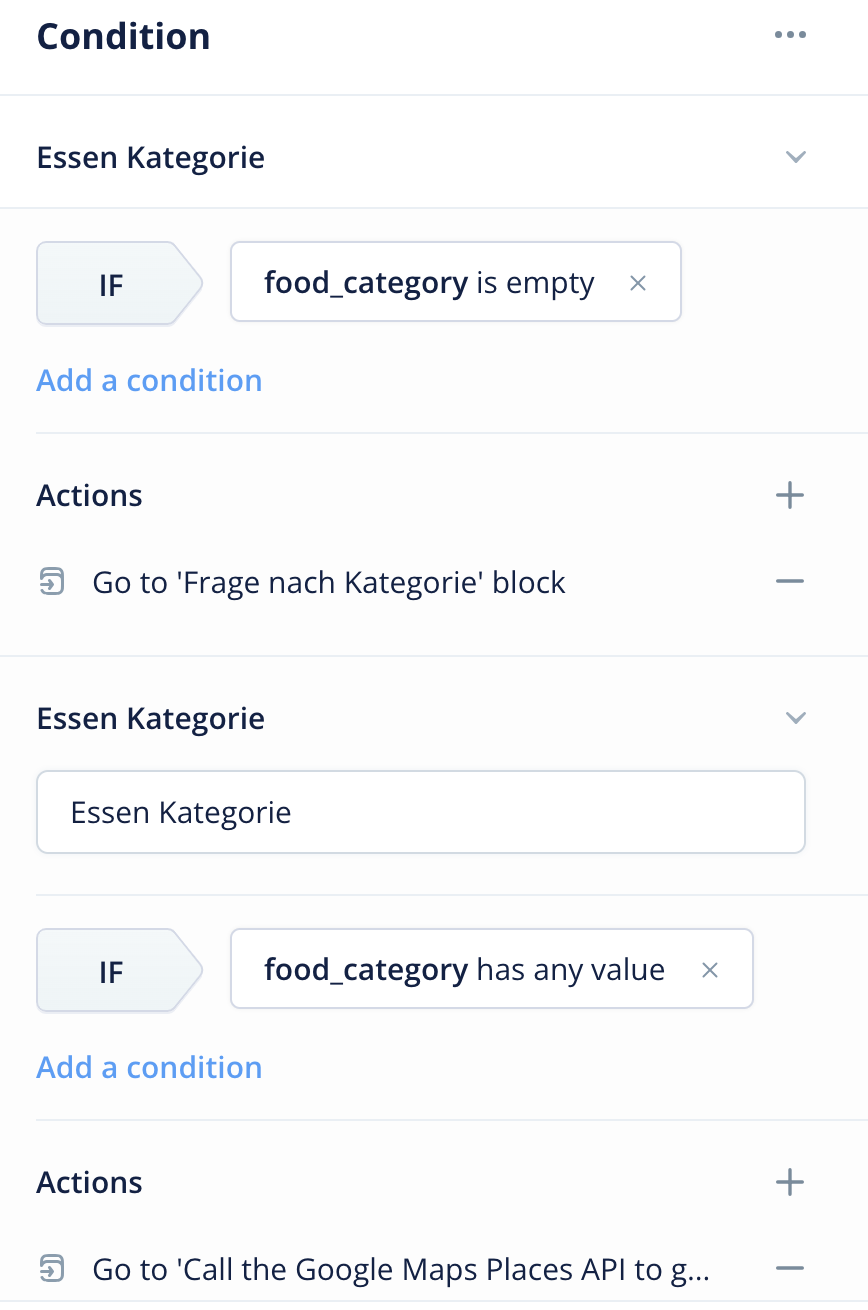Add an action with the first plus icon
The width and height of the screenshot is (868, 1310).
(x=789, y=495)
